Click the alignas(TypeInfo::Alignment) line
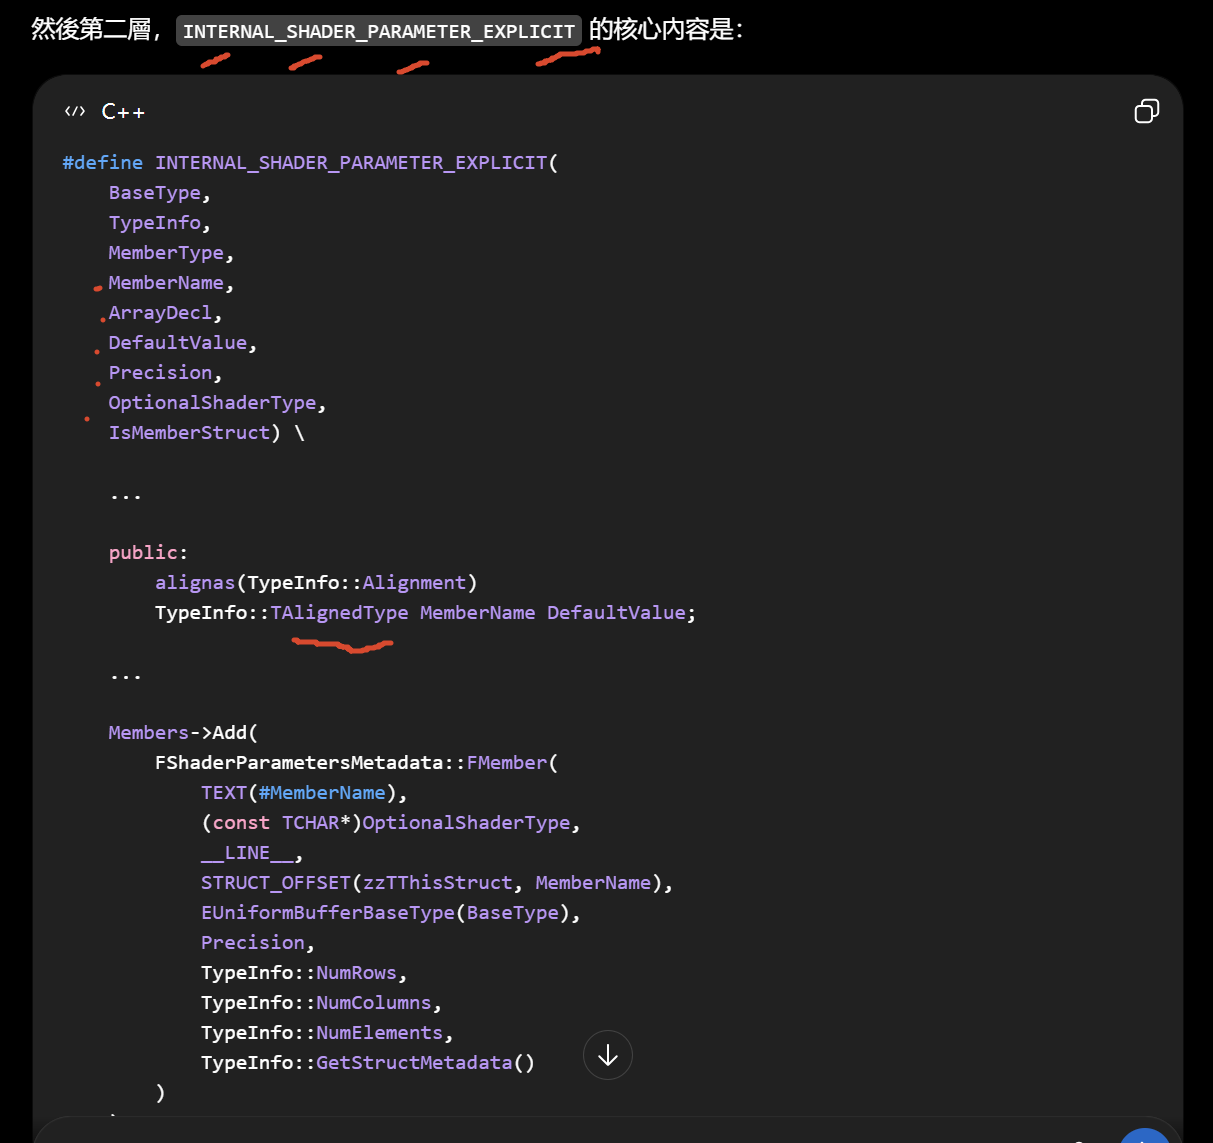This screenshot has width=1213, height=1143. tap(316, 582)
